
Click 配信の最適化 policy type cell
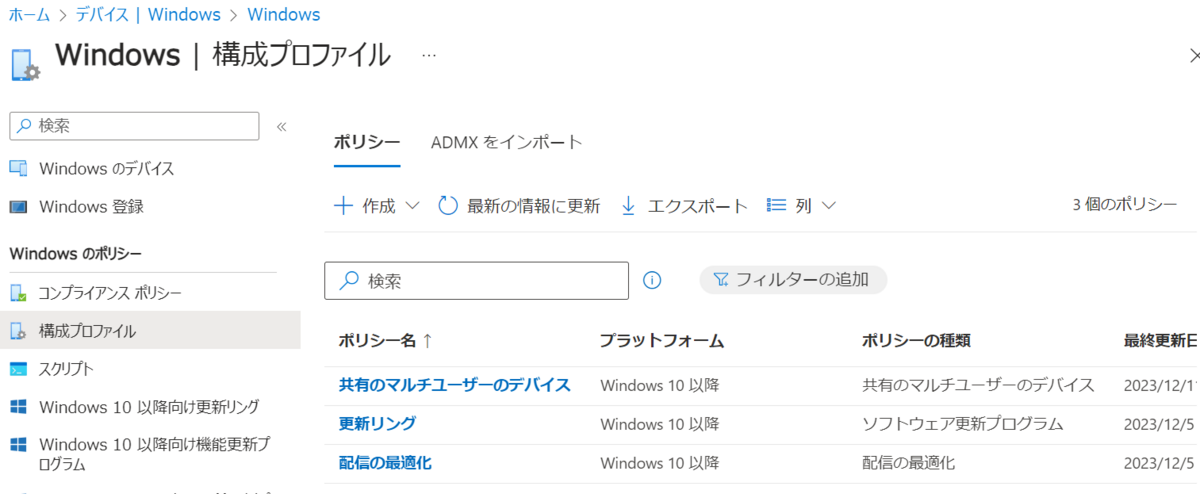coord(909,463)
